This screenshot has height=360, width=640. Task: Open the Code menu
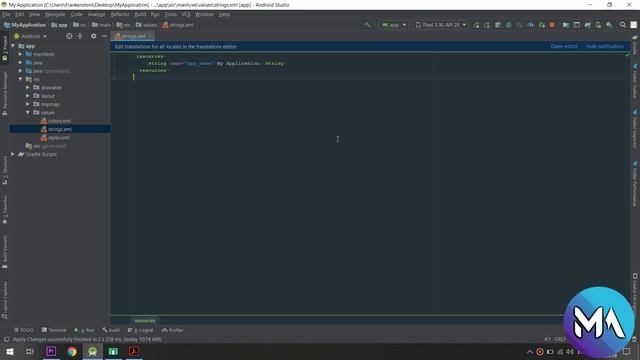[x=76, y=14]
